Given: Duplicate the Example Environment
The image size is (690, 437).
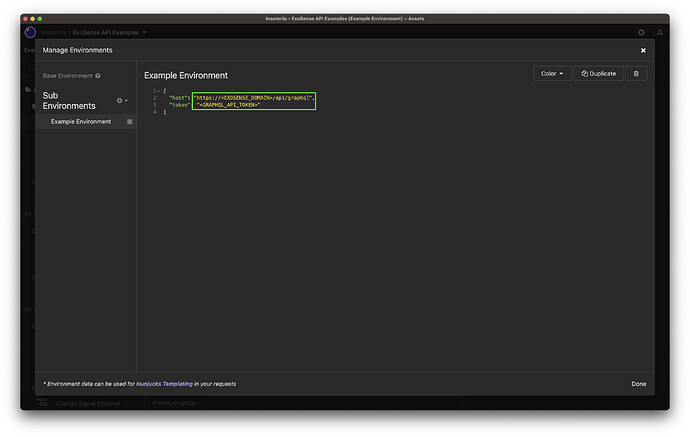Looking at the screenshot, I should pyautogui.click(x=598, y=73).
